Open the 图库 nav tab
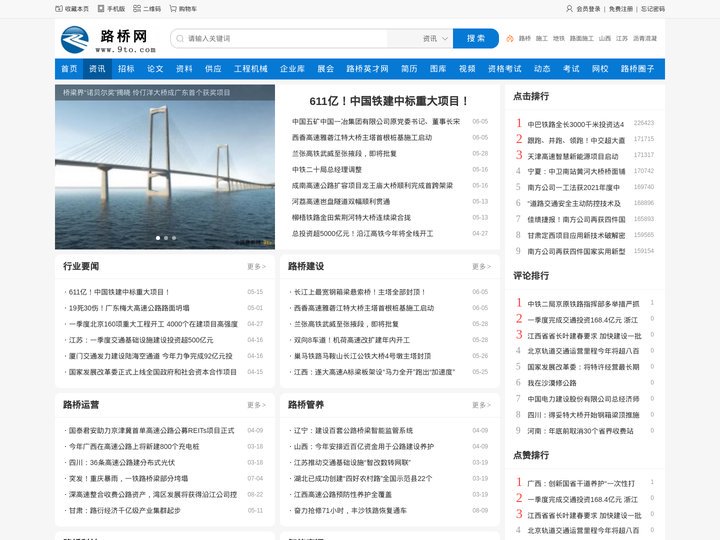720x540 pixels. tap(438, 69)
